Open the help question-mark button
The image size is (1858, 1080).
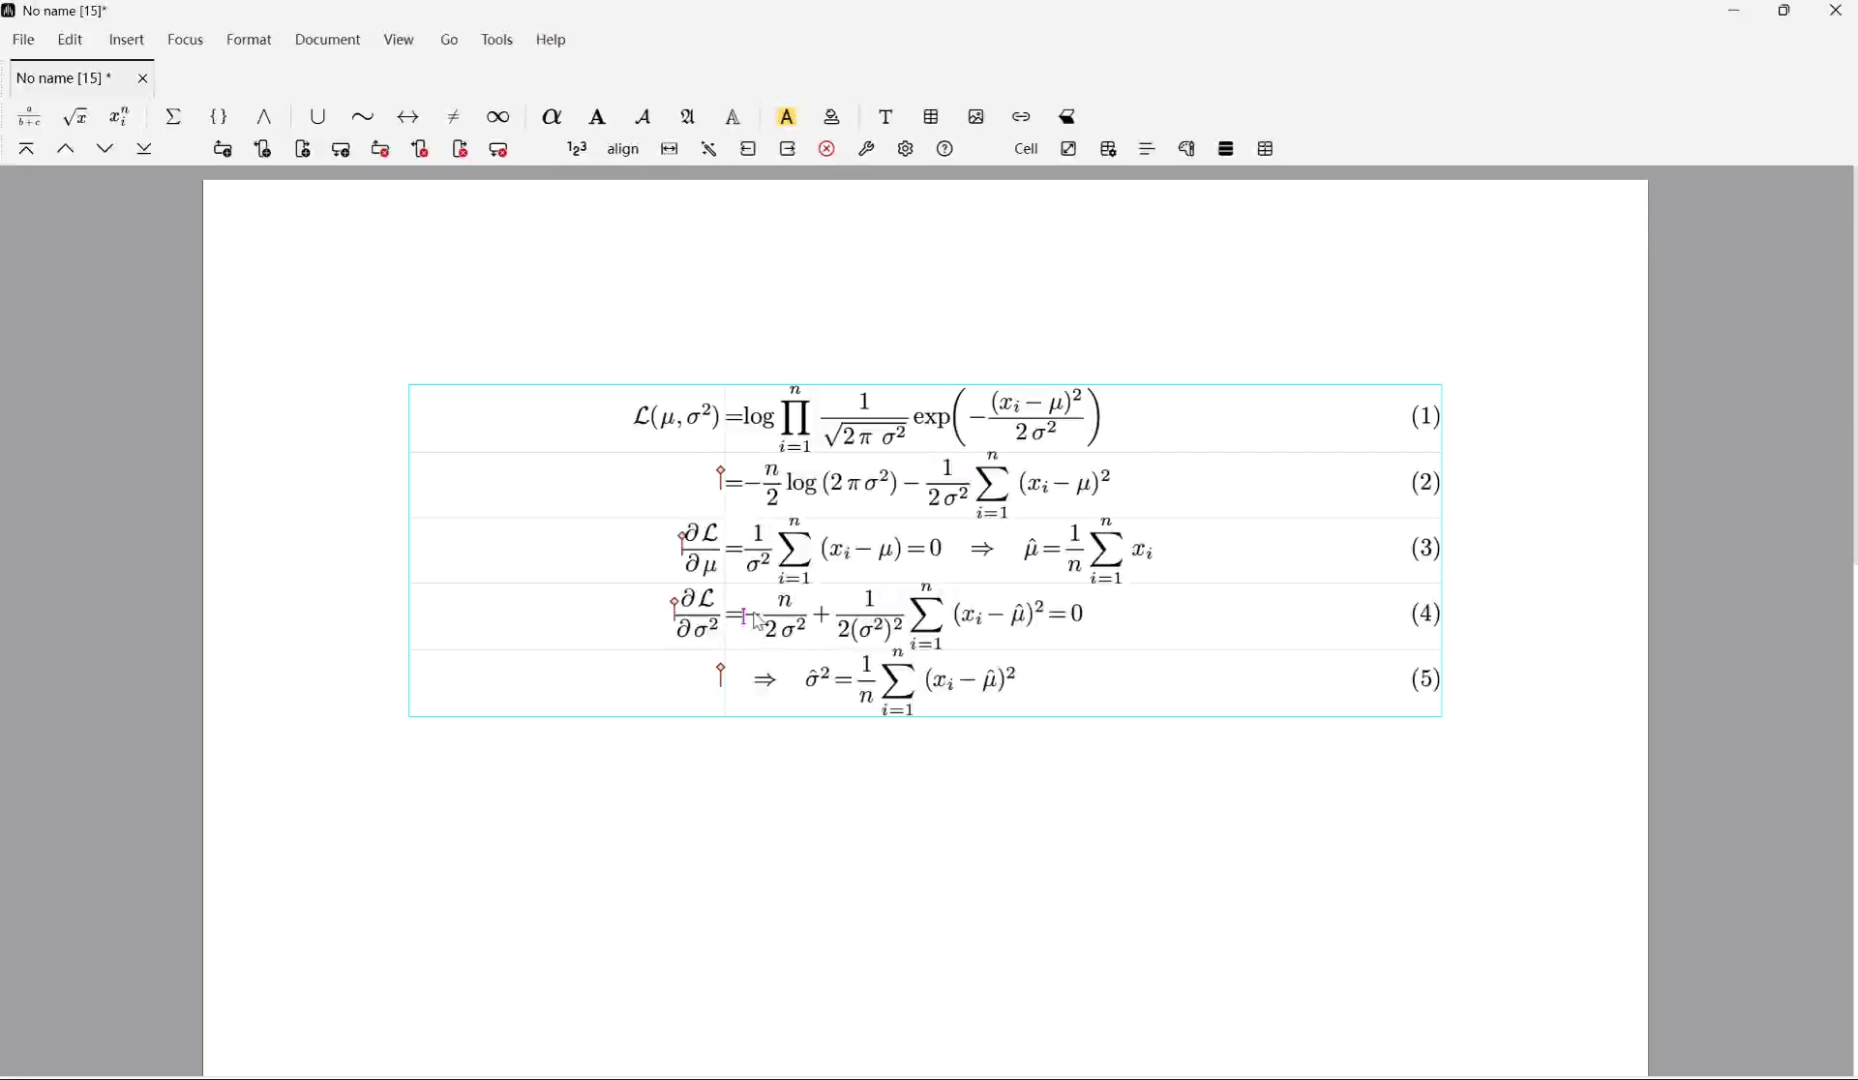pyautogui.click(x=945, y=149)
